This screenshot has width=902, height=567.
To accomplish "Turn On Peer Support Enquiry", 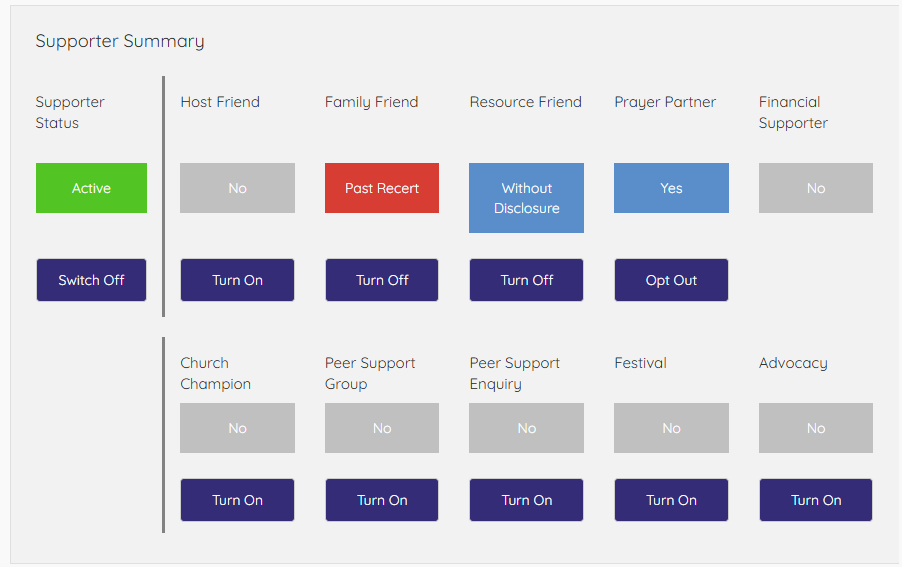I will click(526, 500).
